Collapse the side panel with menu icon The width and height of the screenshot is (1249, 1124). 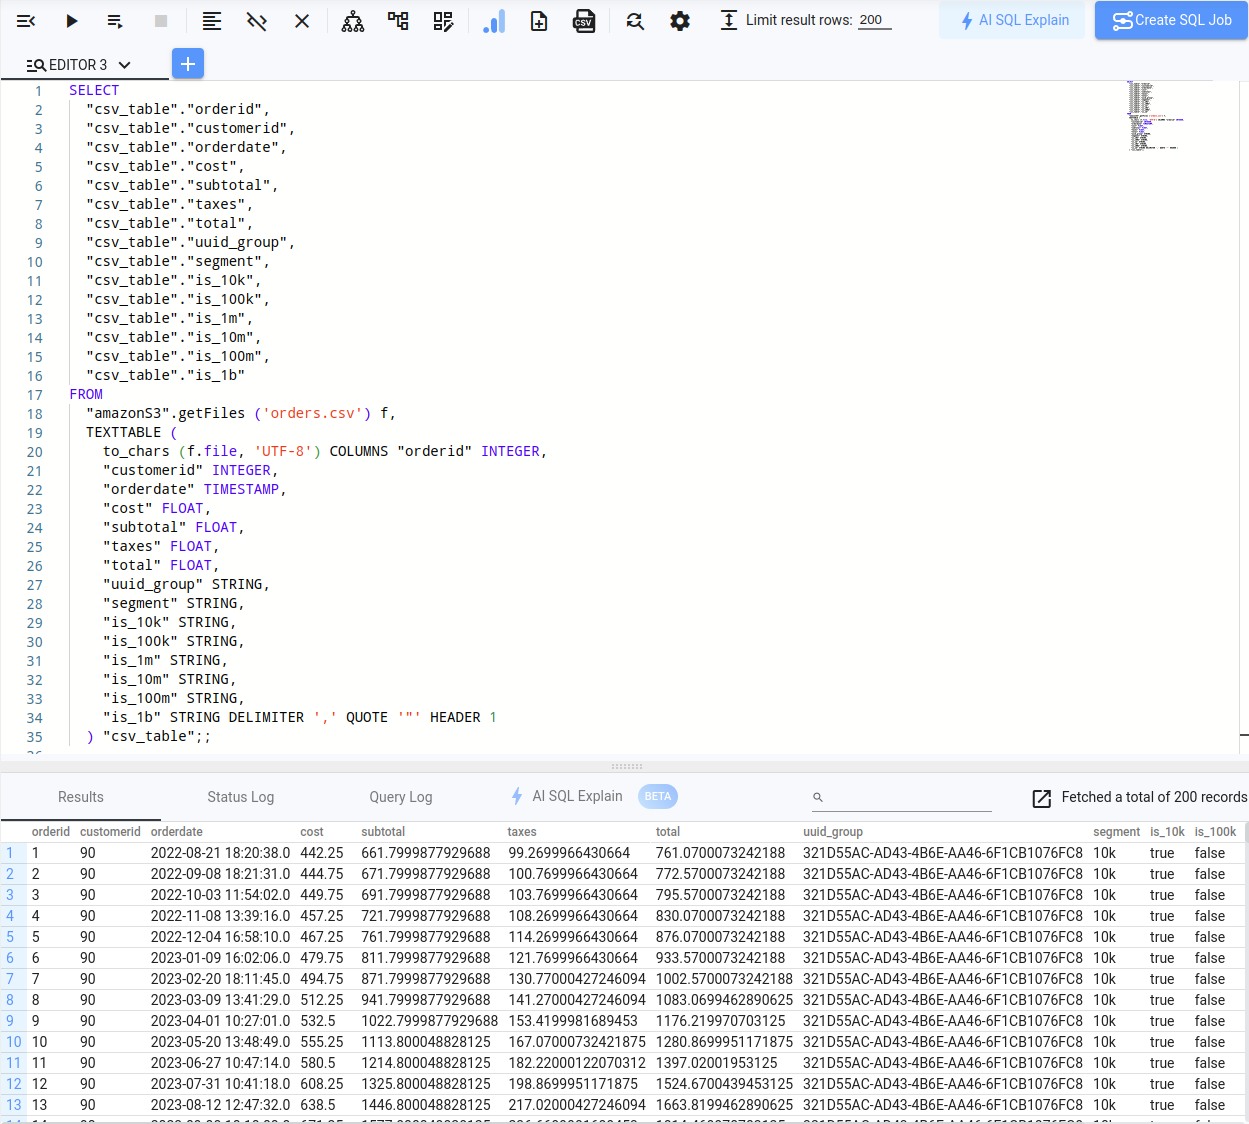tap(26, 21)
